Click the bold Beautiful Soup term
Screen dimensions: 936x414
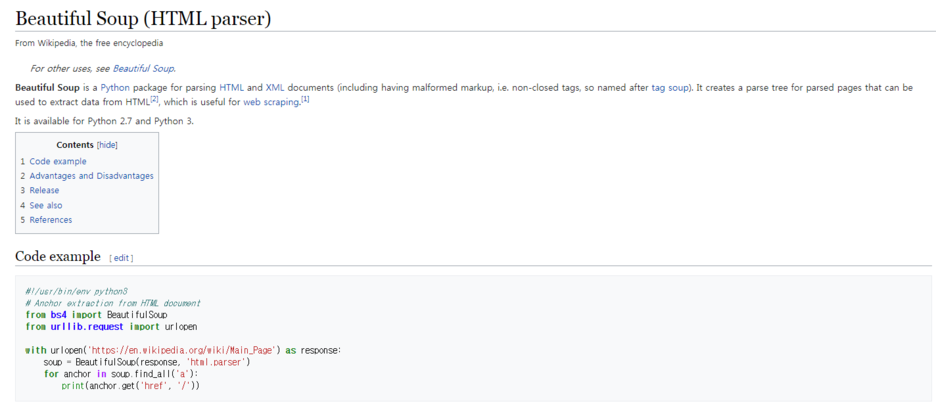click(x=47, y=88)
